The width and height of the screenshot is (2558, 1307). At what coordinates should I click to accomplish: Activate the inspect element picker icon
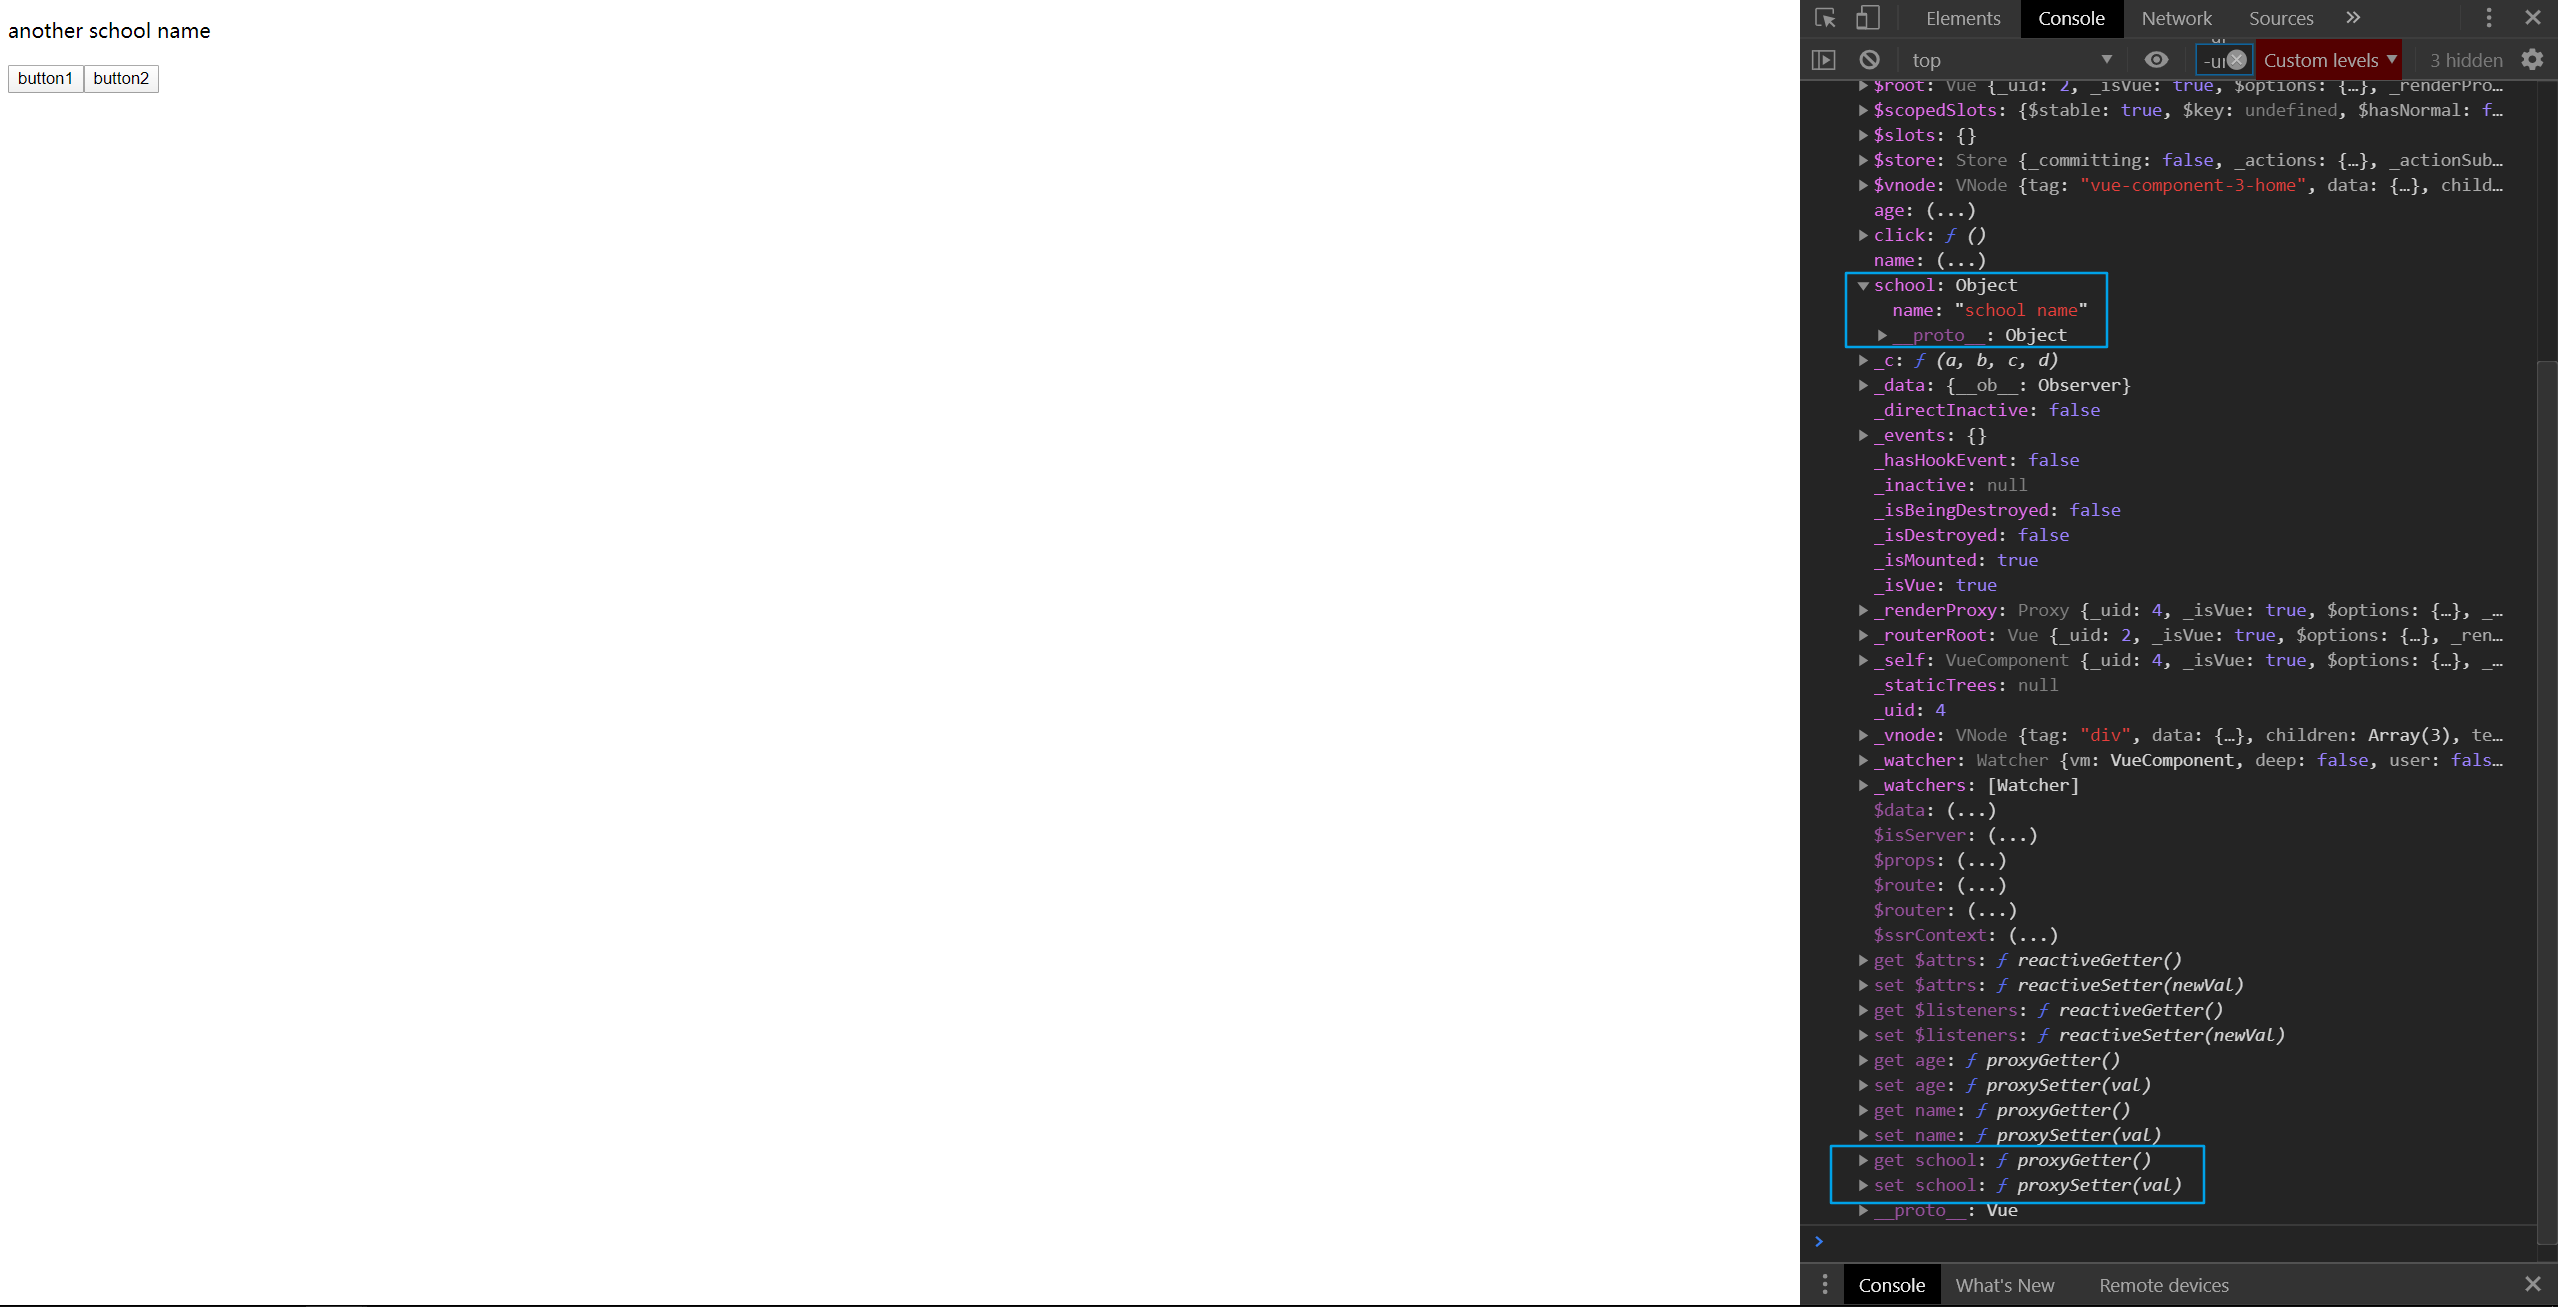(x=1825, y=18)
